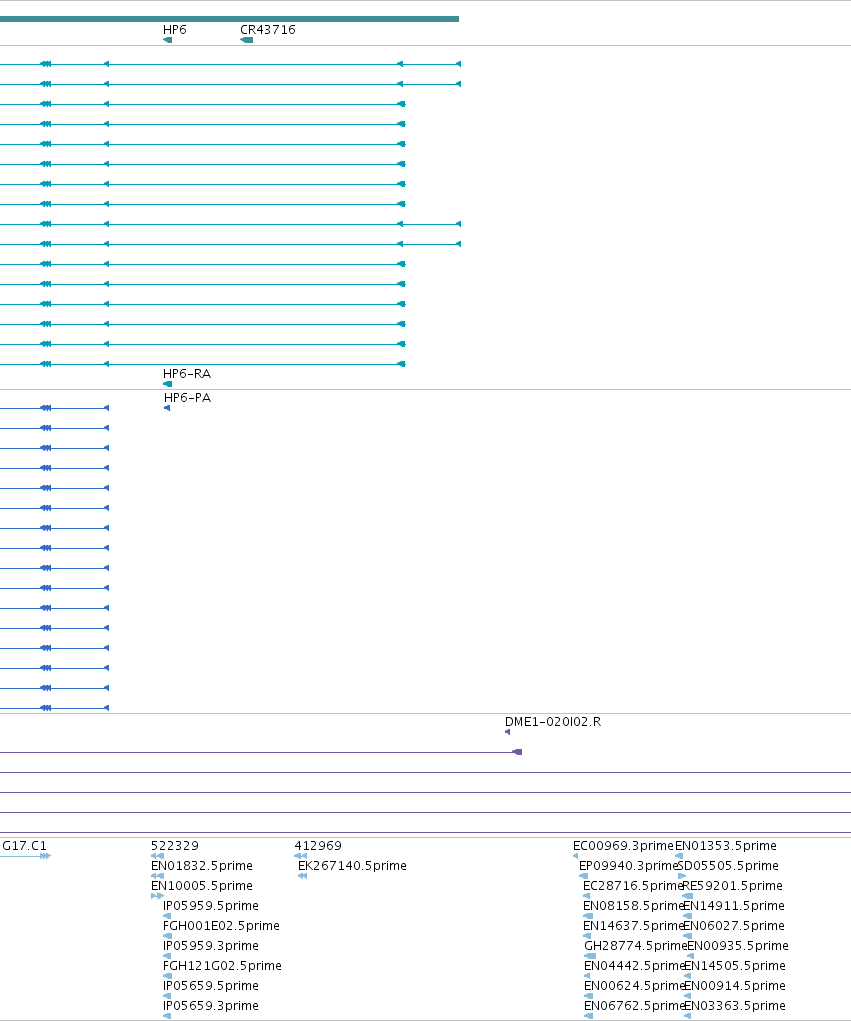Image resolution: width=851 pixels, height=1021 pixels.
Task: Click the EN08158.5prime label
Action: [x=634, y=906]
